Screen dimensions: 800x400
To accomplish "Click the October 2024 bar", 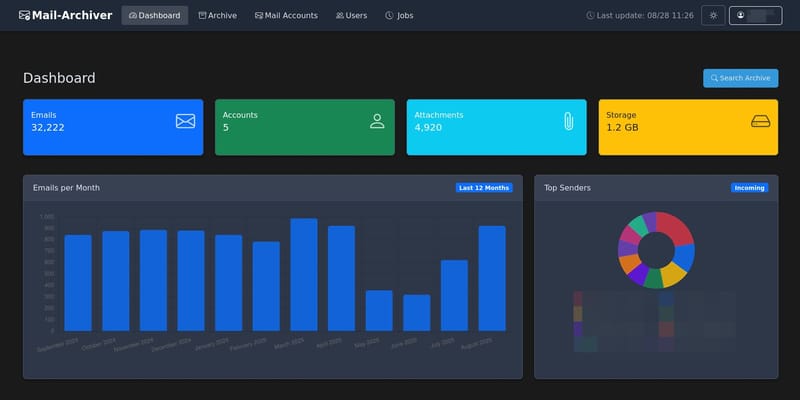I will (x=116, y=281).
